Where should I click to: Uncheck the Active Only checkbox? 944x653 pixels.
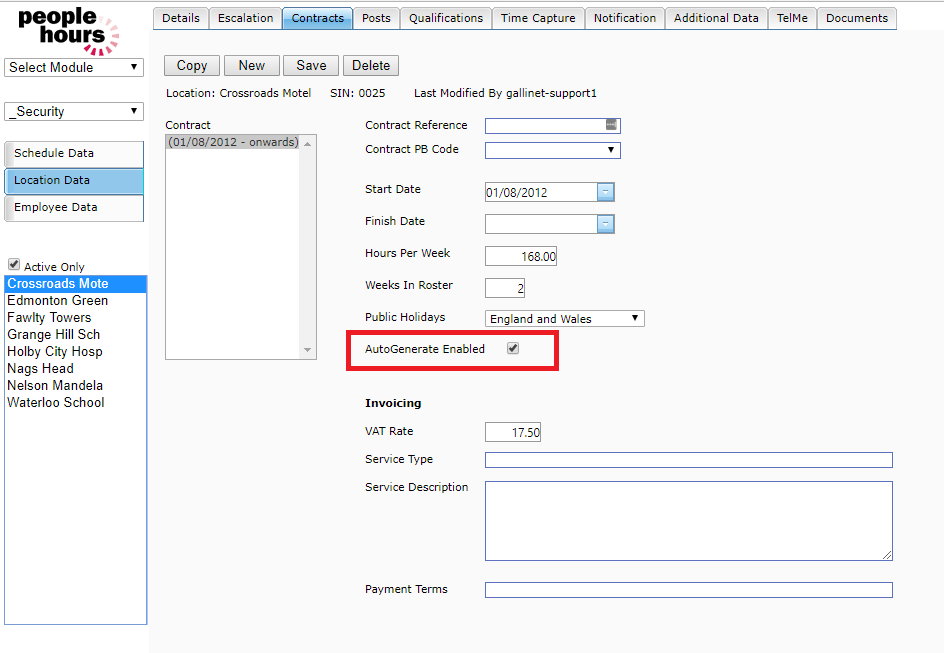click(14, 265)
